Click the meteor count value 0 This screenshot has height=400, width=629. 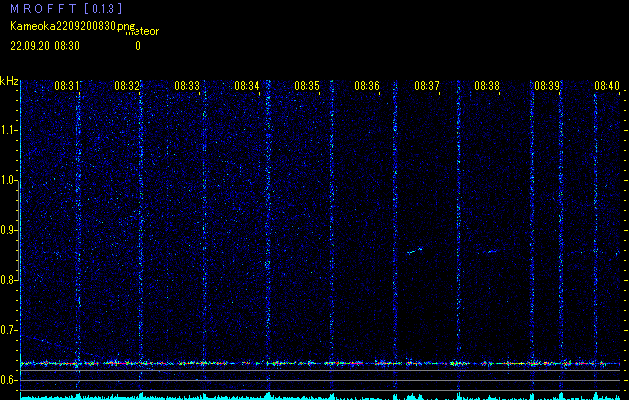click(x=138, y=46)
